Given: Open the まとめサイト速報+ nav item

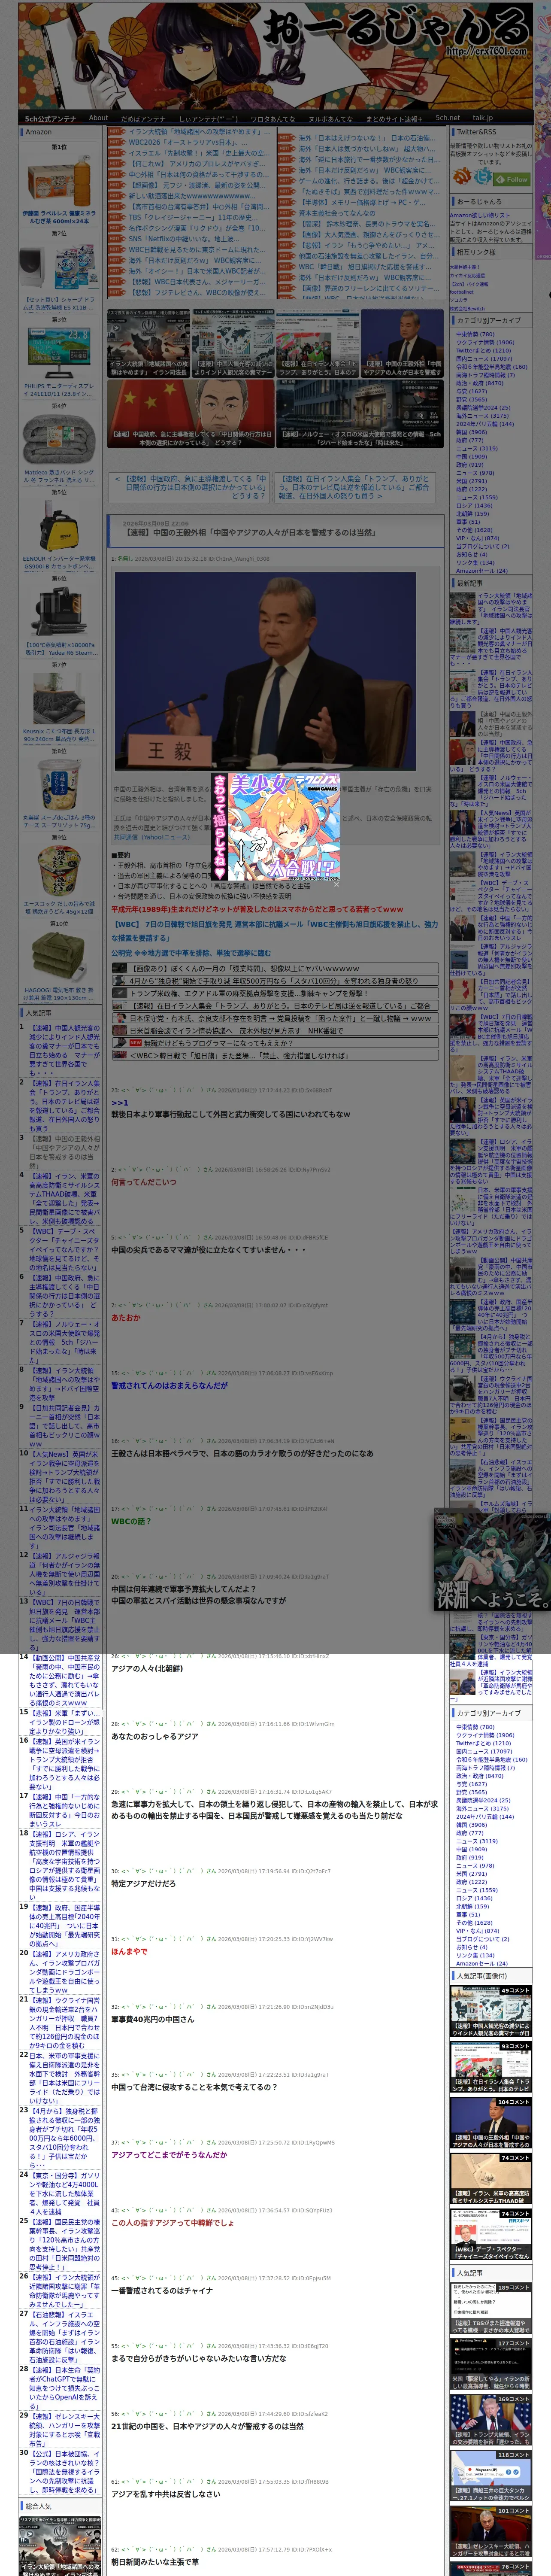Looking at the screenshot, I should point(394,118).
